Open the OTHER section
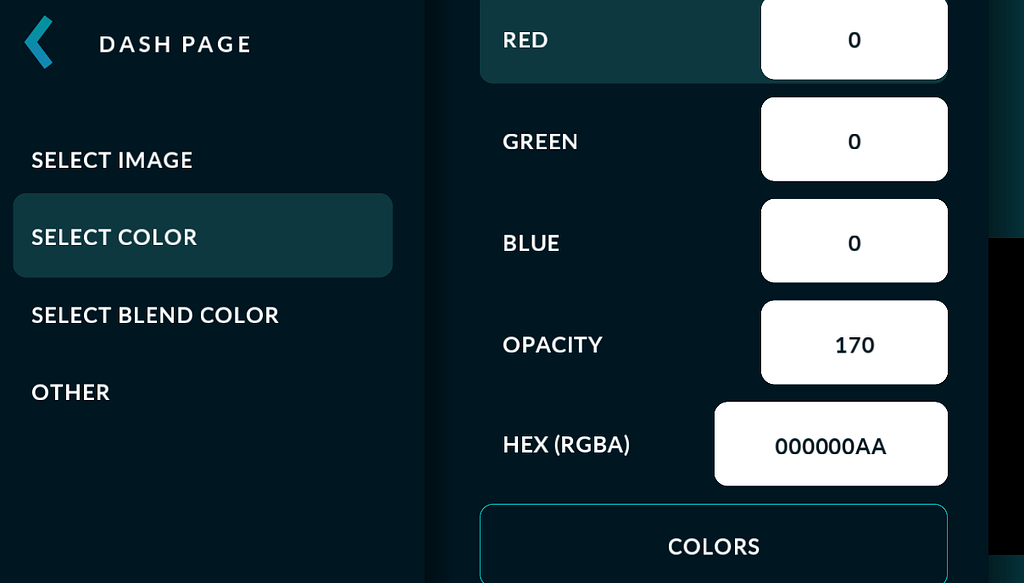This screenshot has height=583, width=1024. 70,392
